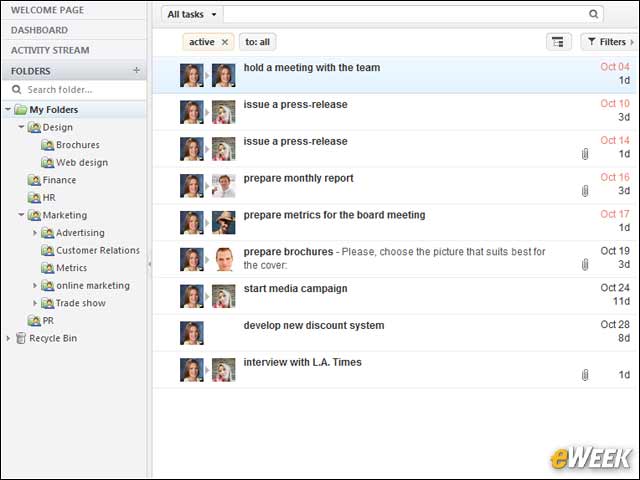Click the author avatar on develop new discount system

point(192,333)
